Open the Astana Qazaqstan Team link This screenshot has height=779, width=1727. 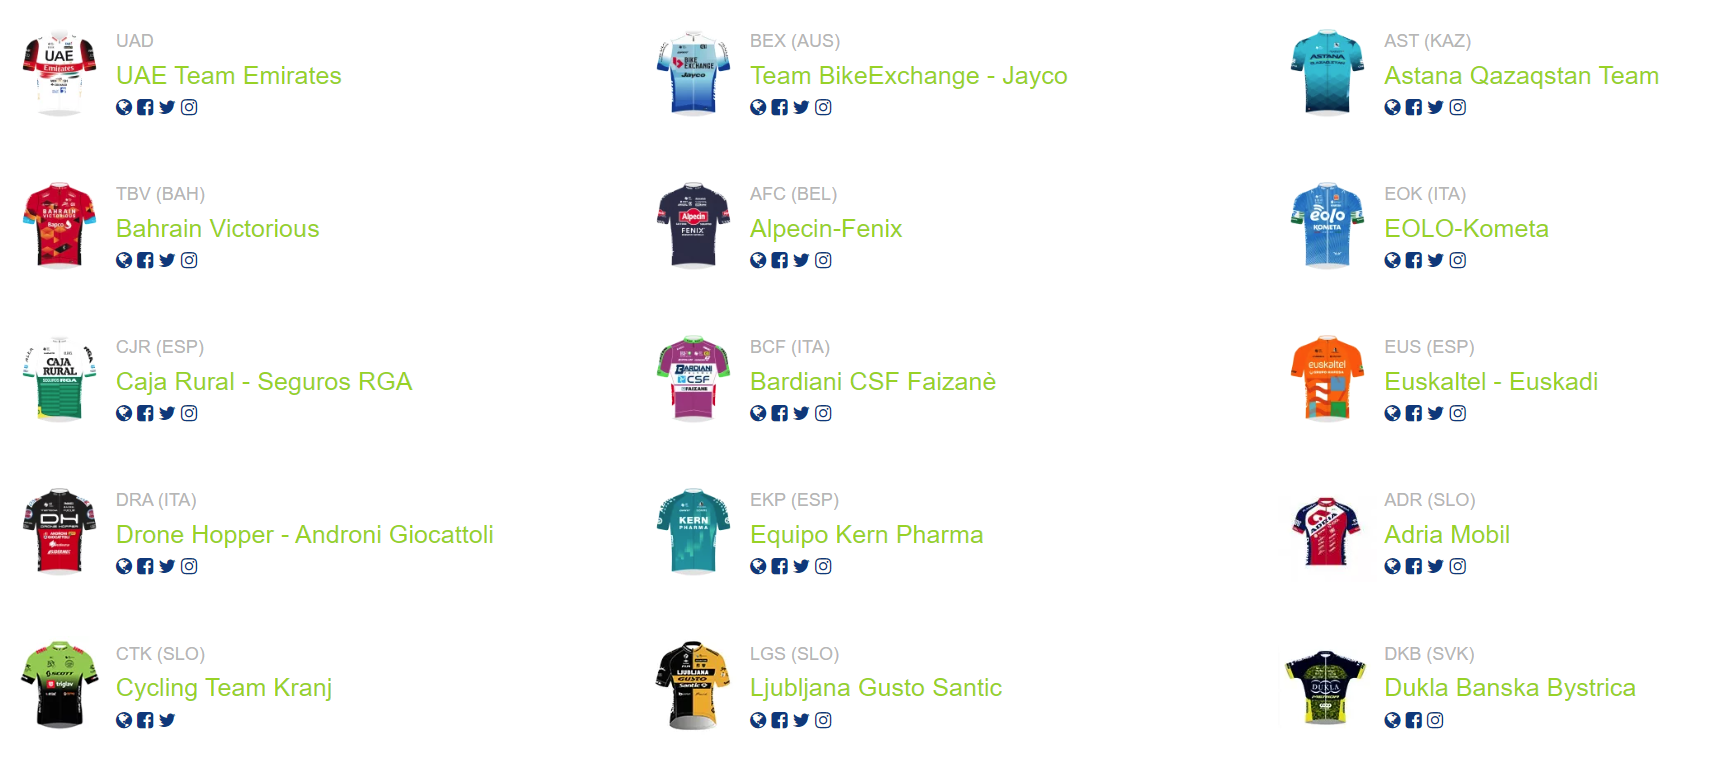click(x=1521, y=76)
